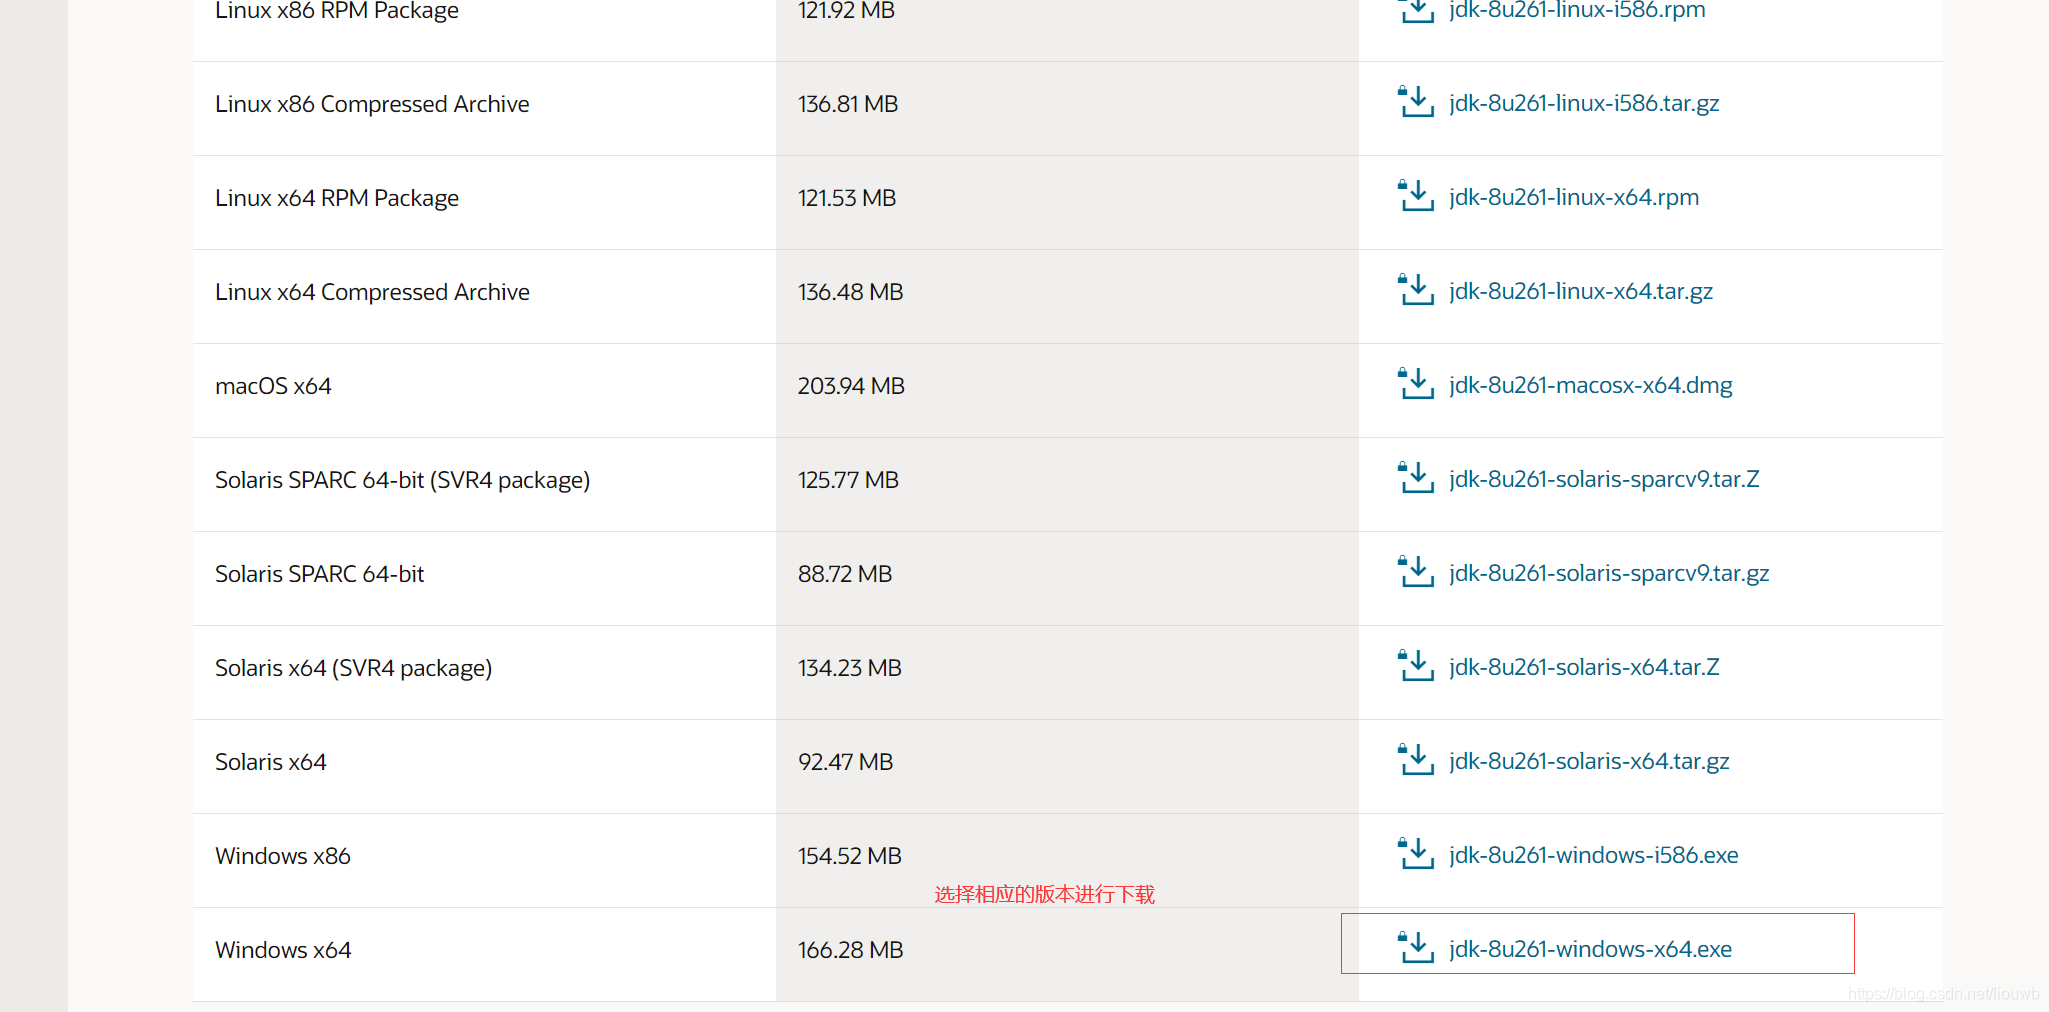Download the jdk-8u261-macosx-x64.dmg file link

(x=1590, y=386)
